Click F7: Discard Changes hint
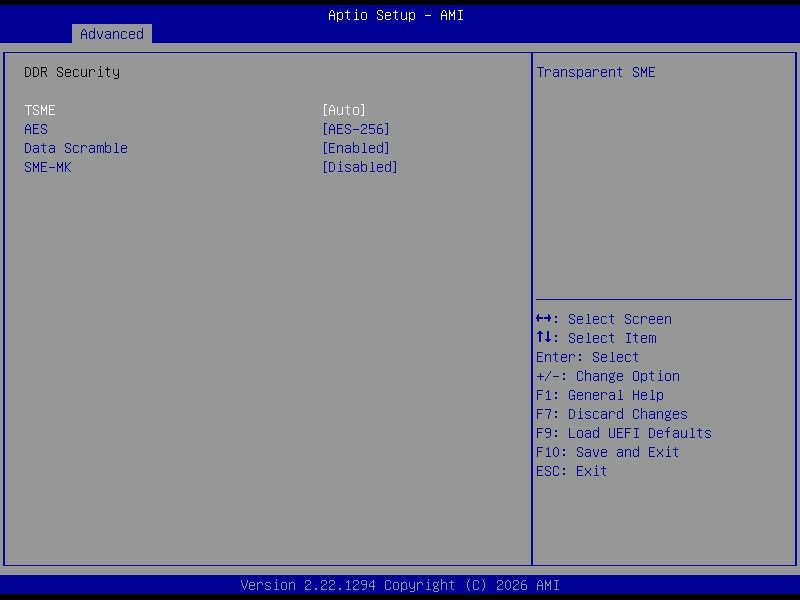This screenshot has height=600, width=800. tap(612, 414)
